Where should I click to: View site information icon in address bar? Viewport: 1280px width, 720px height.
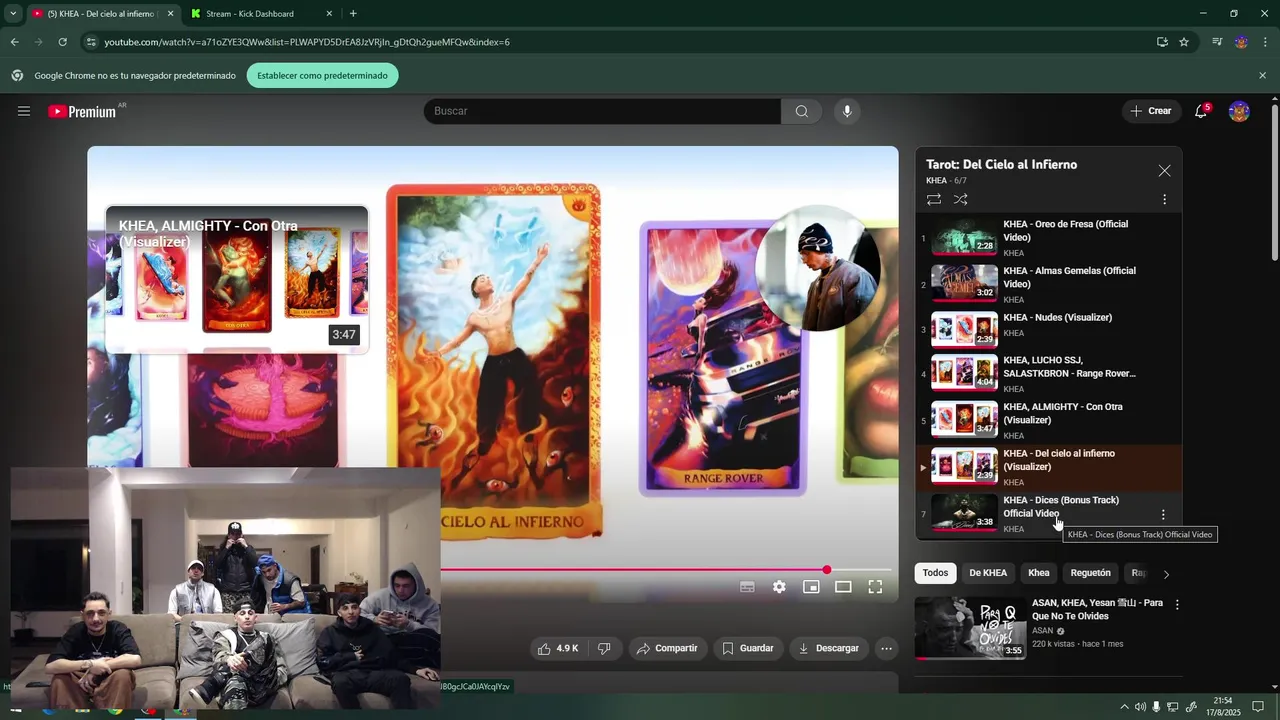coord(91,42)
